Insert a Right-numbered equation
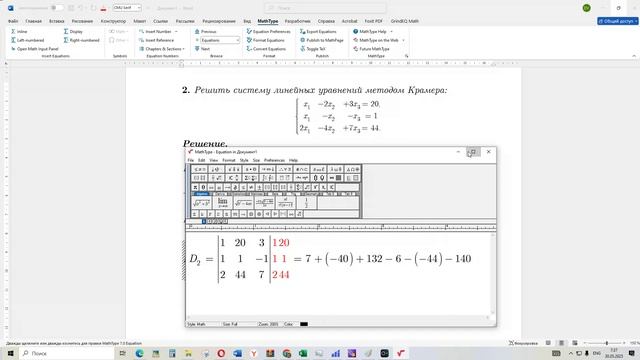Image resolution: width=640 pixels, height=360 pixels. click(82, 40)
